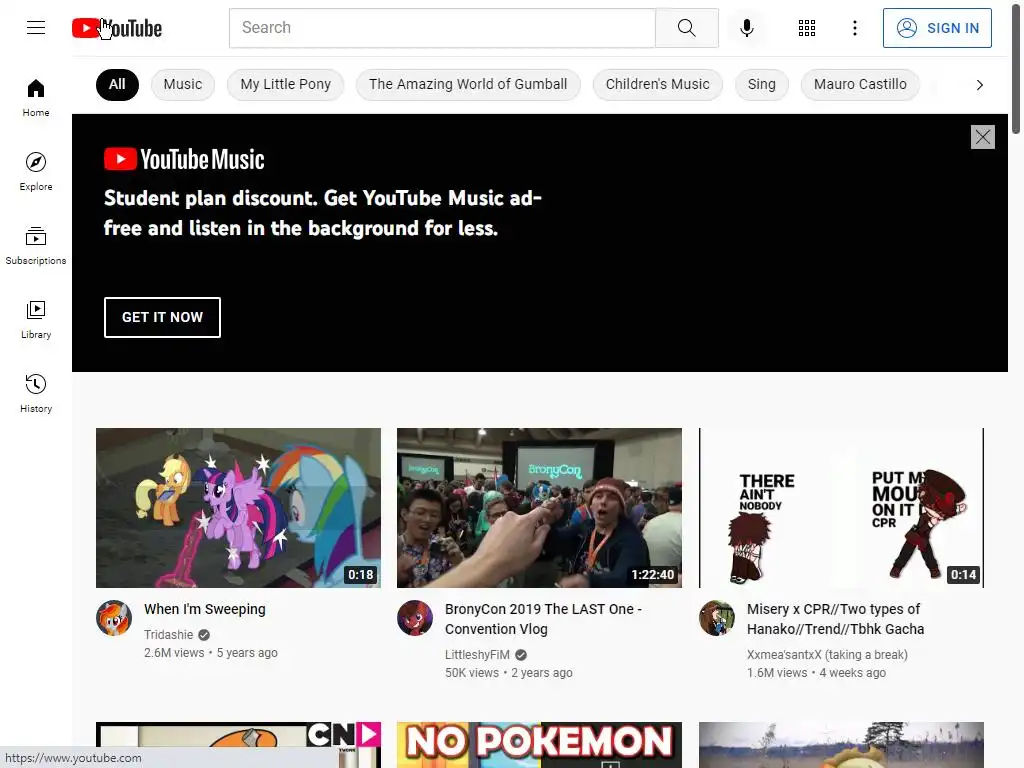This screenshot has width=1024, height=768.
Task: Click the YouTube logo
Action: (x=117, y=28)
